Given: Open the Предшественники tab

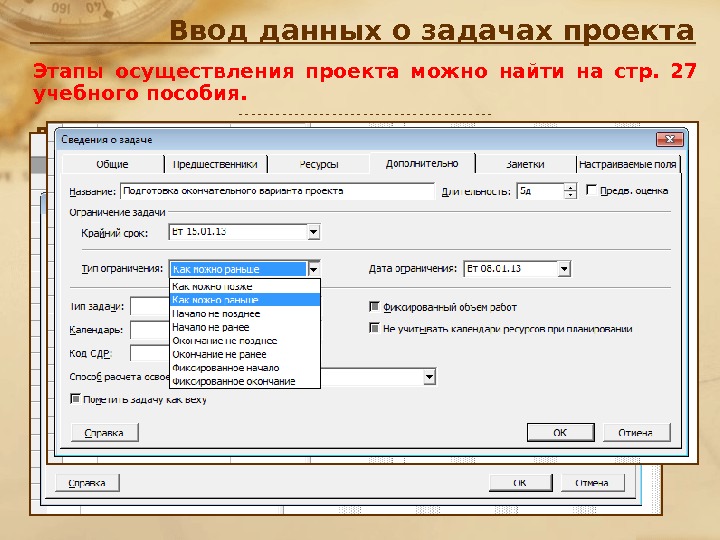Looking at the screenshot, I should 215,164.
